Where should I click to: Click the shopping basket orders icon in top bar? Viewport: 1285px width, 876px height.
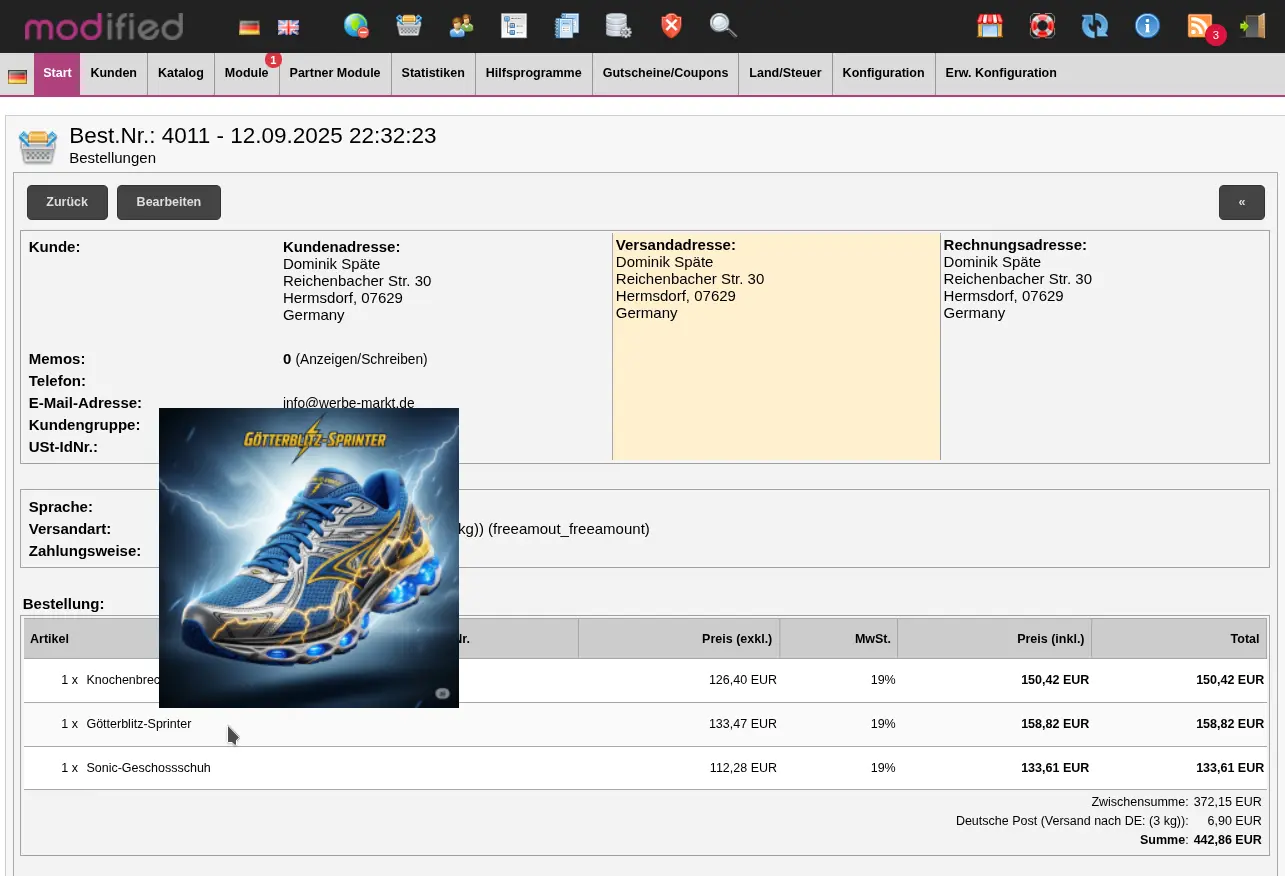tap(408, 26)
